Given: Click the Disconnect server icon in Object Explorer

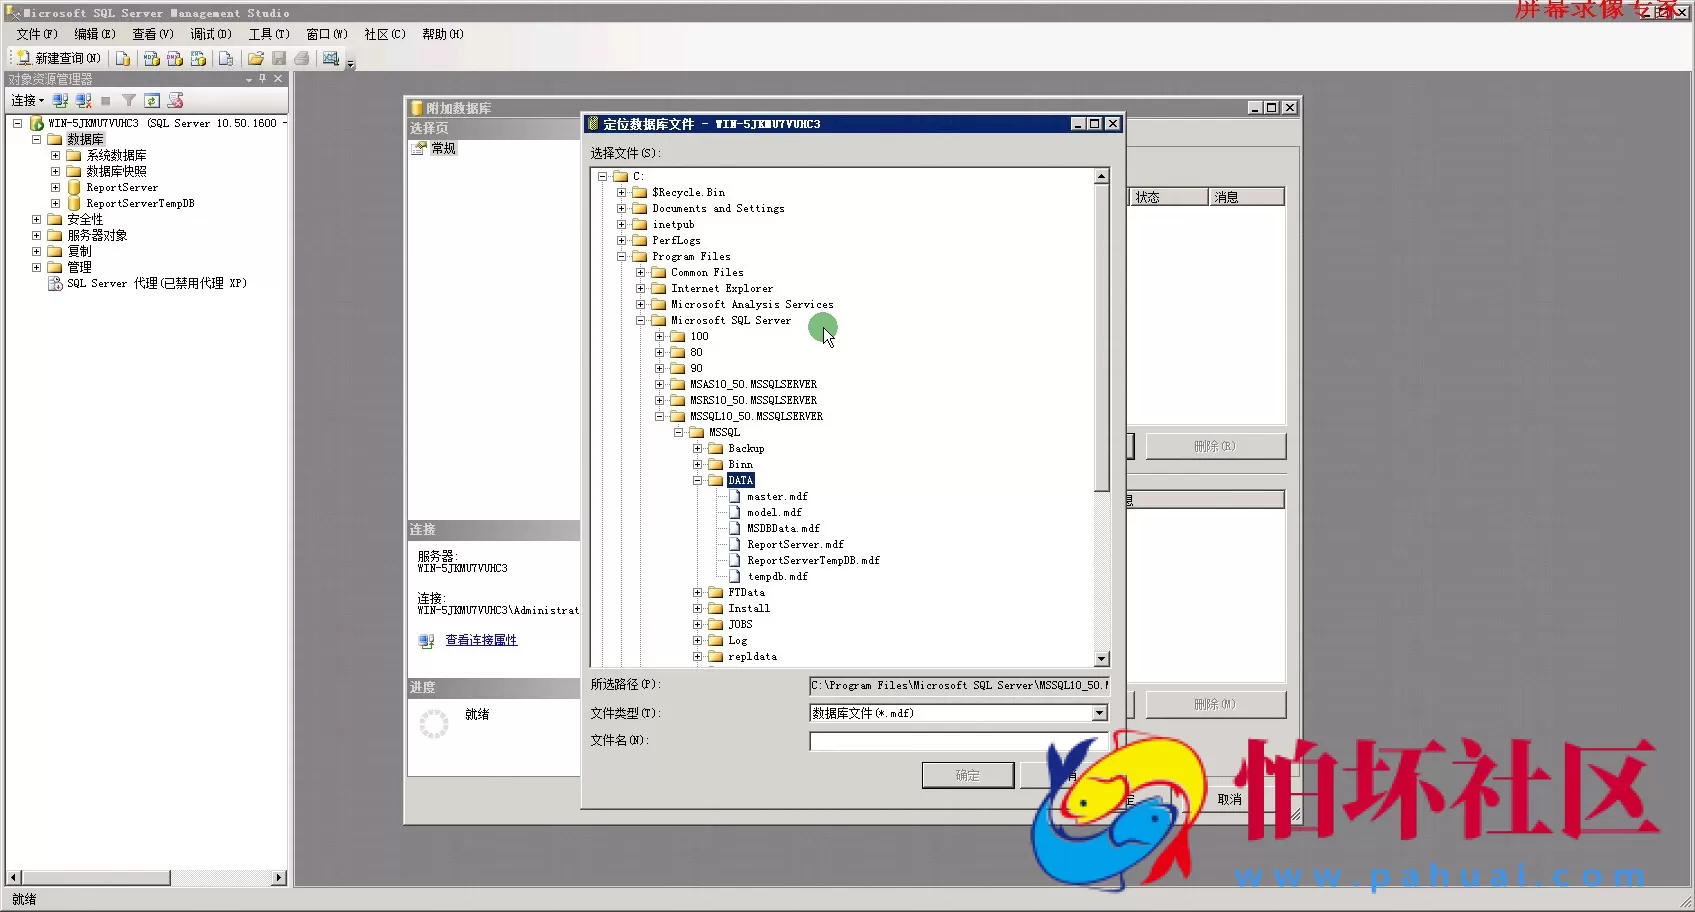Looking at the screenshot, I should point(84,100).
